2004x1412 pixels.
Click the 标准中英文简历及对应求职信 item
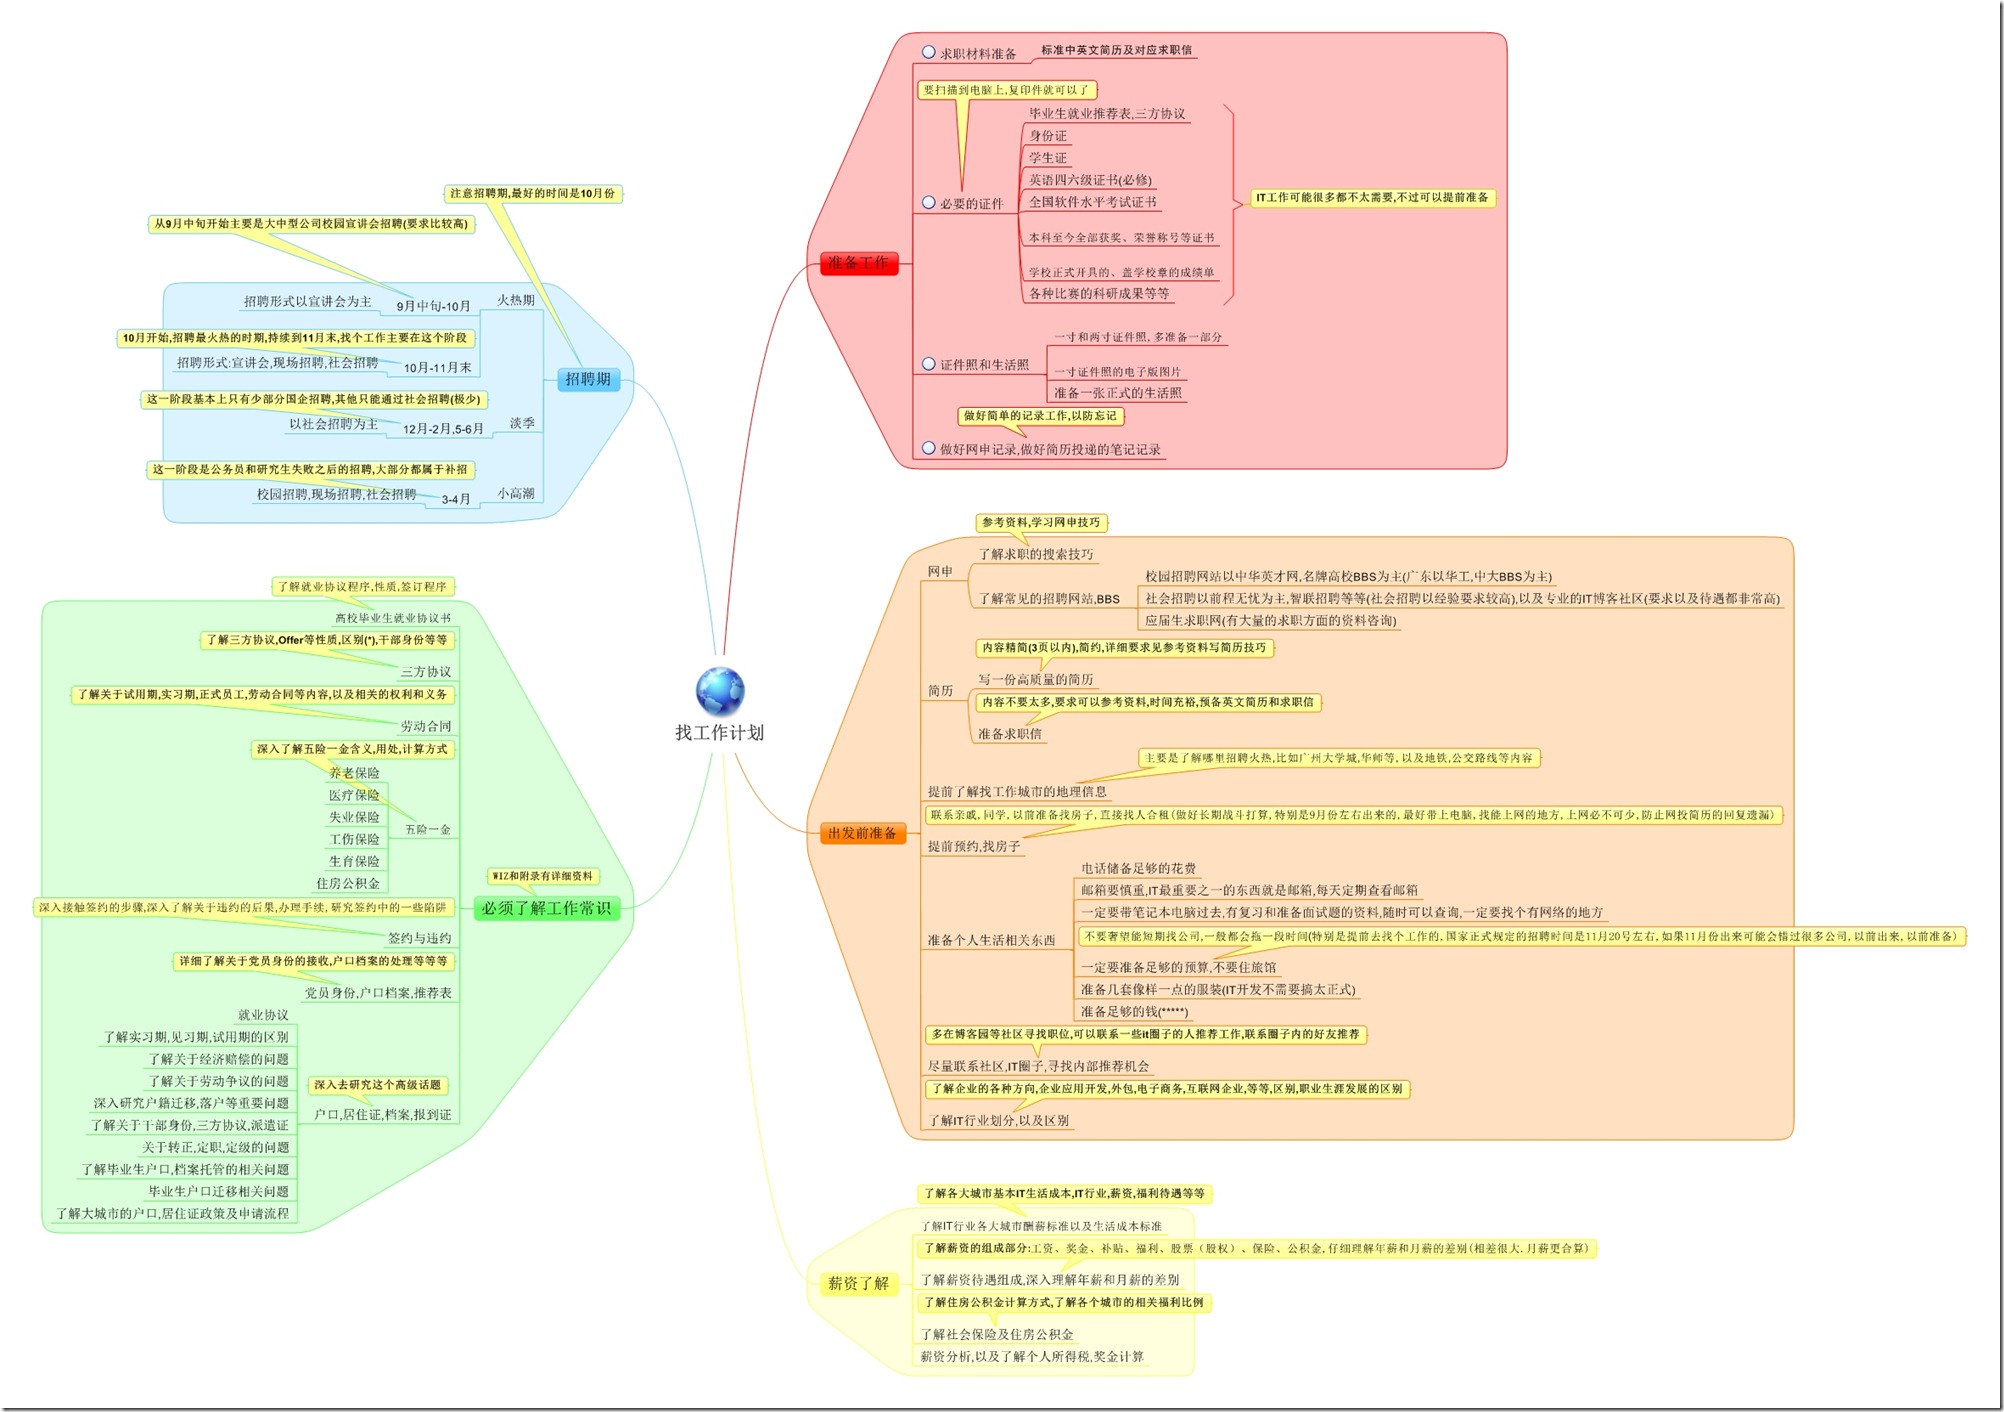(x=1117, y=50)
